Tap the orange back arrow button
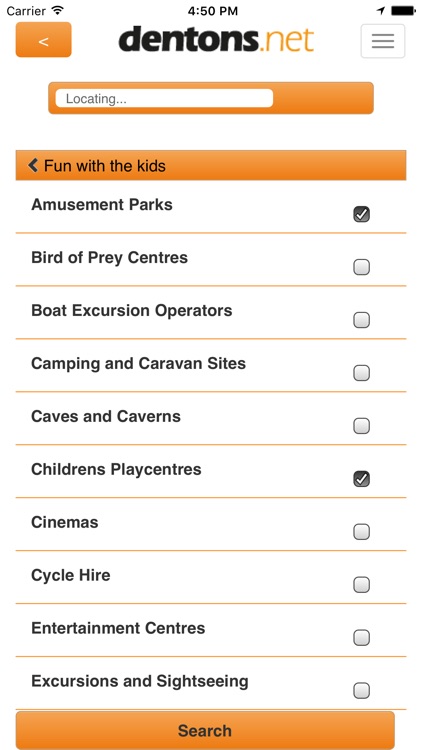 coord(44,40)
